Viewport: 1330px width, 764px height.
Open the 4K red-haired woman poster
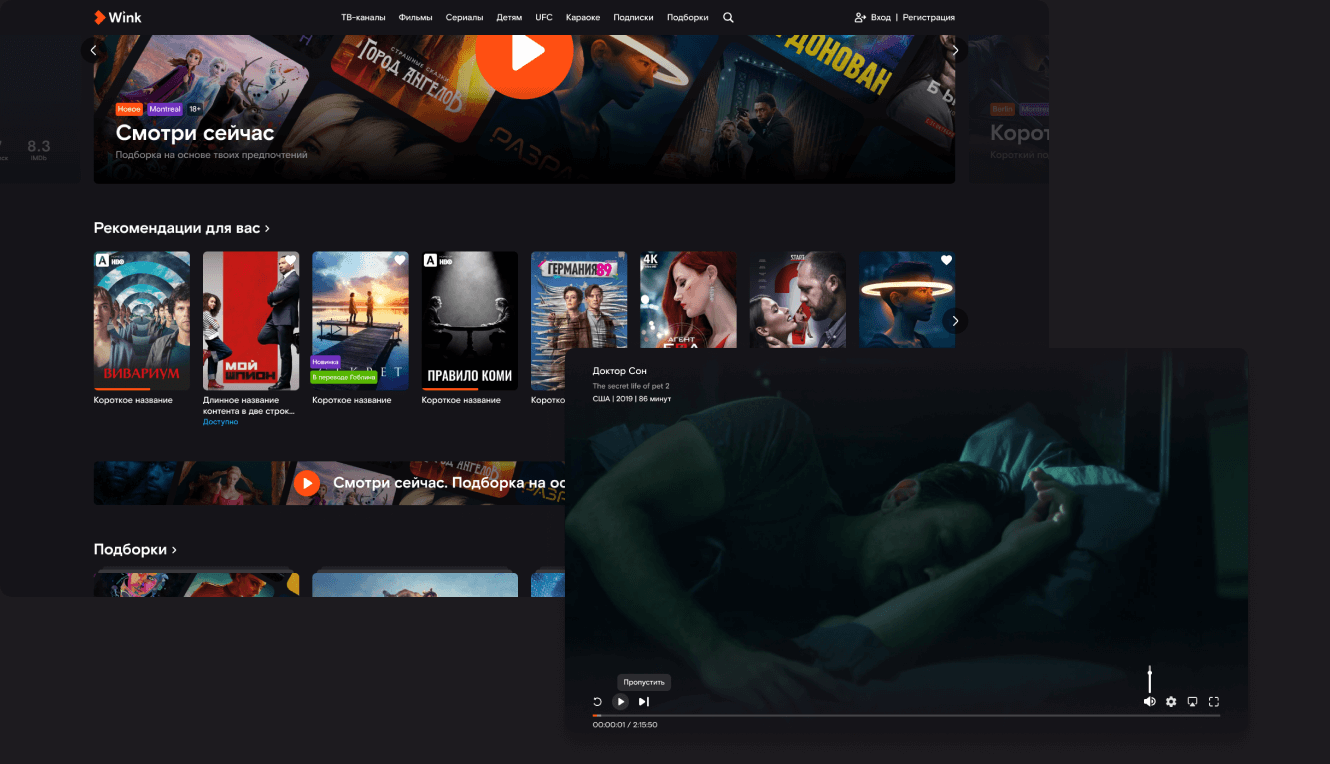point(688,300)
